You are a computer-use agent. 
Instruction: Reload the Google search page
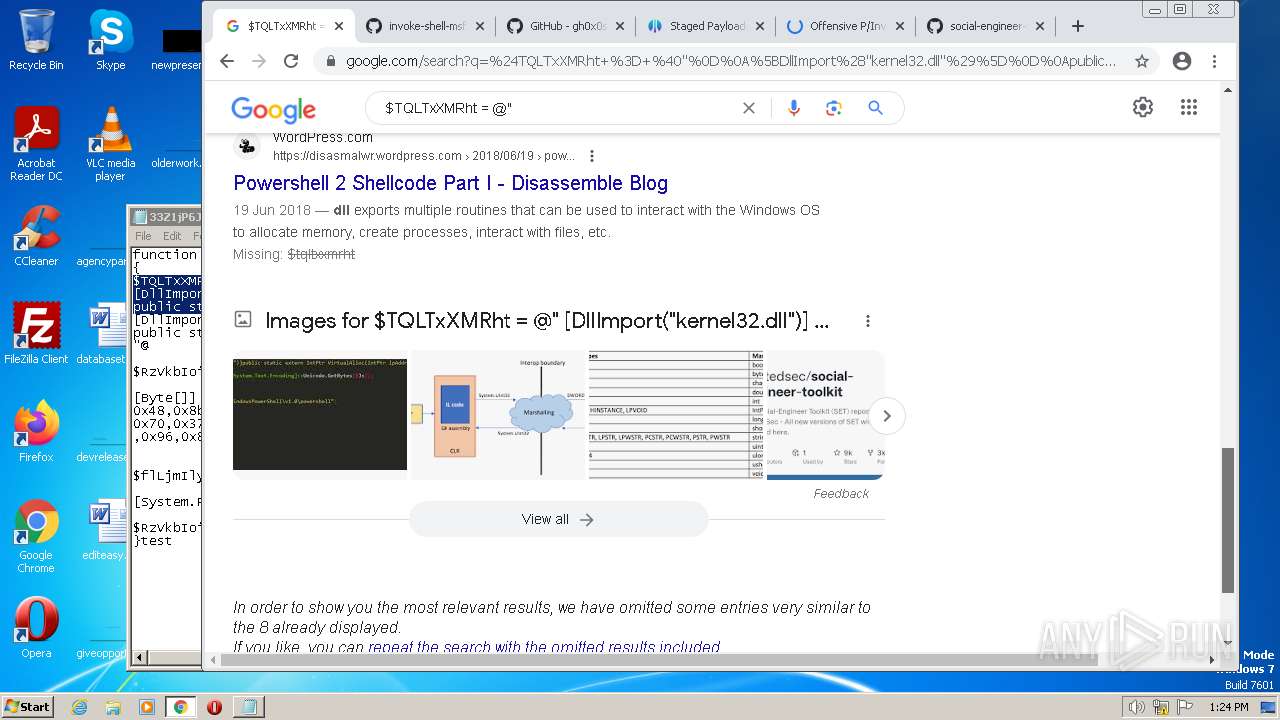point(291,61)
